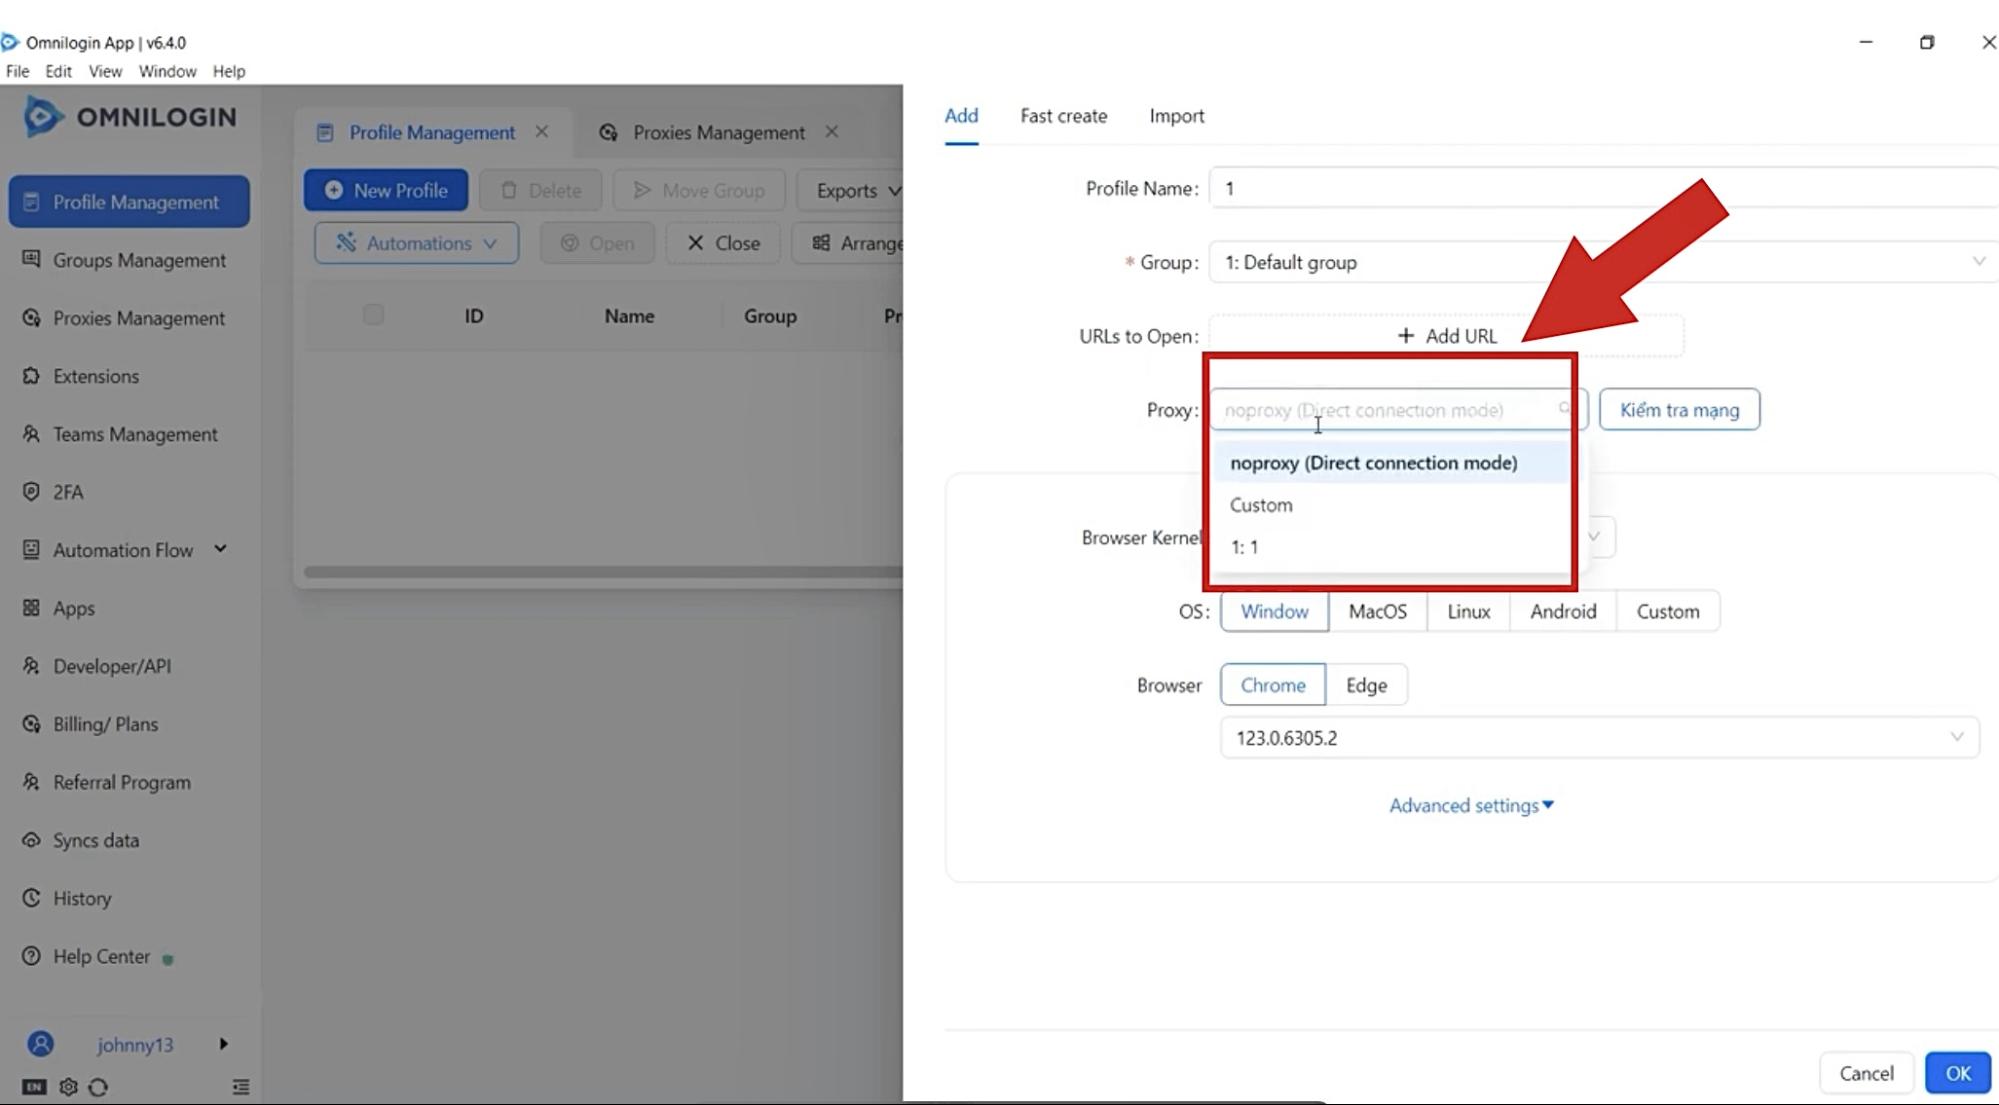Open the View menu
This screenshot has width=1999, height=1105.
105,71
